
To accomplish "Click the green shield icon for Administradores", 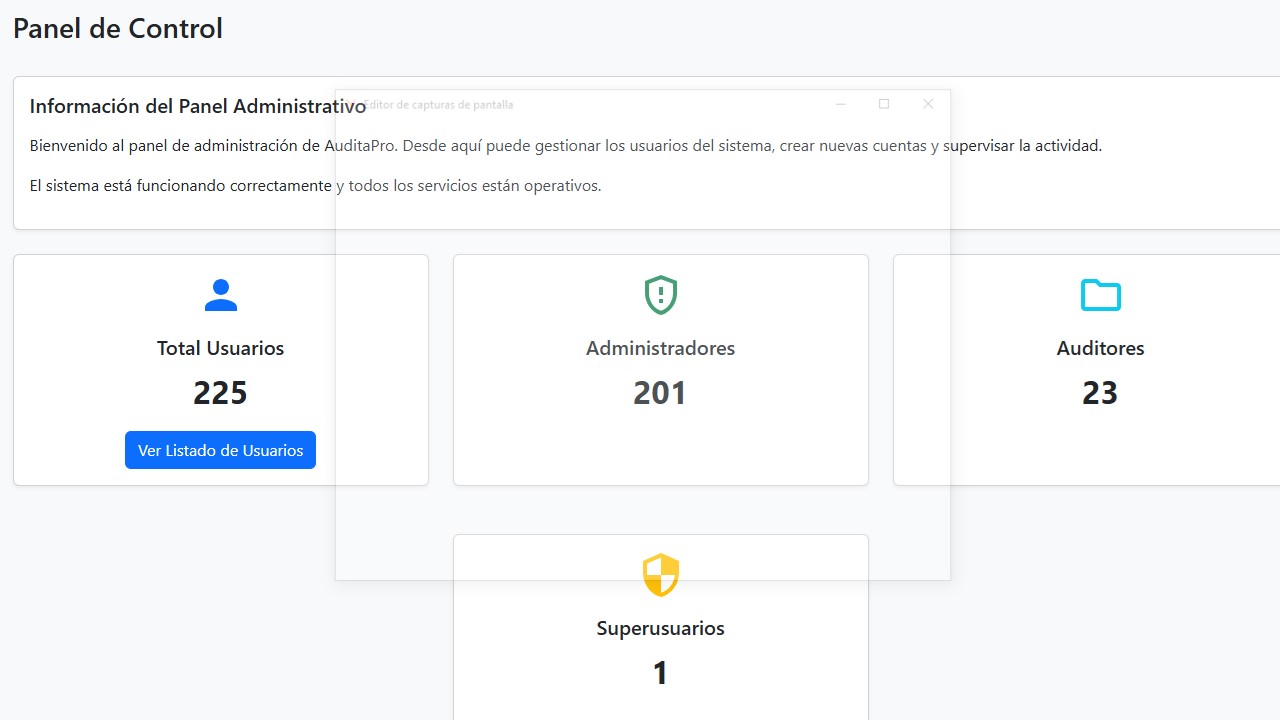I will 660,295.
